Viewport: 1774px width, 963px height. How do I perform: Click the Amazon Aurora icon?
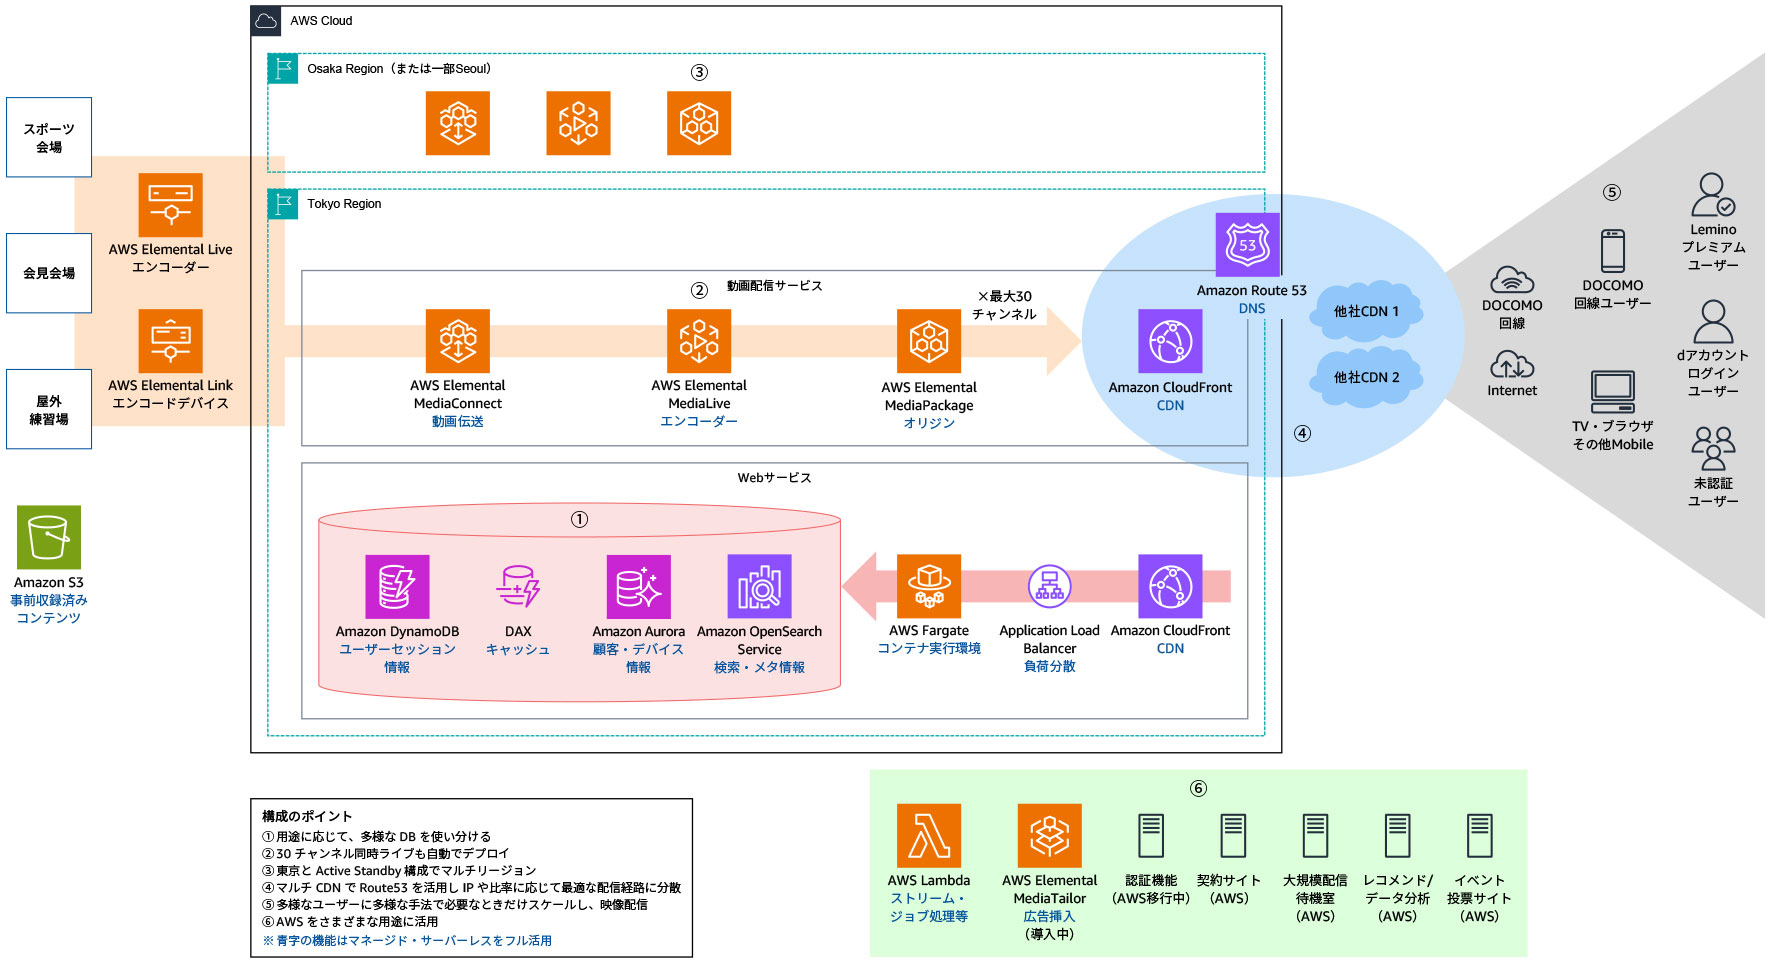tap(638, 587)
